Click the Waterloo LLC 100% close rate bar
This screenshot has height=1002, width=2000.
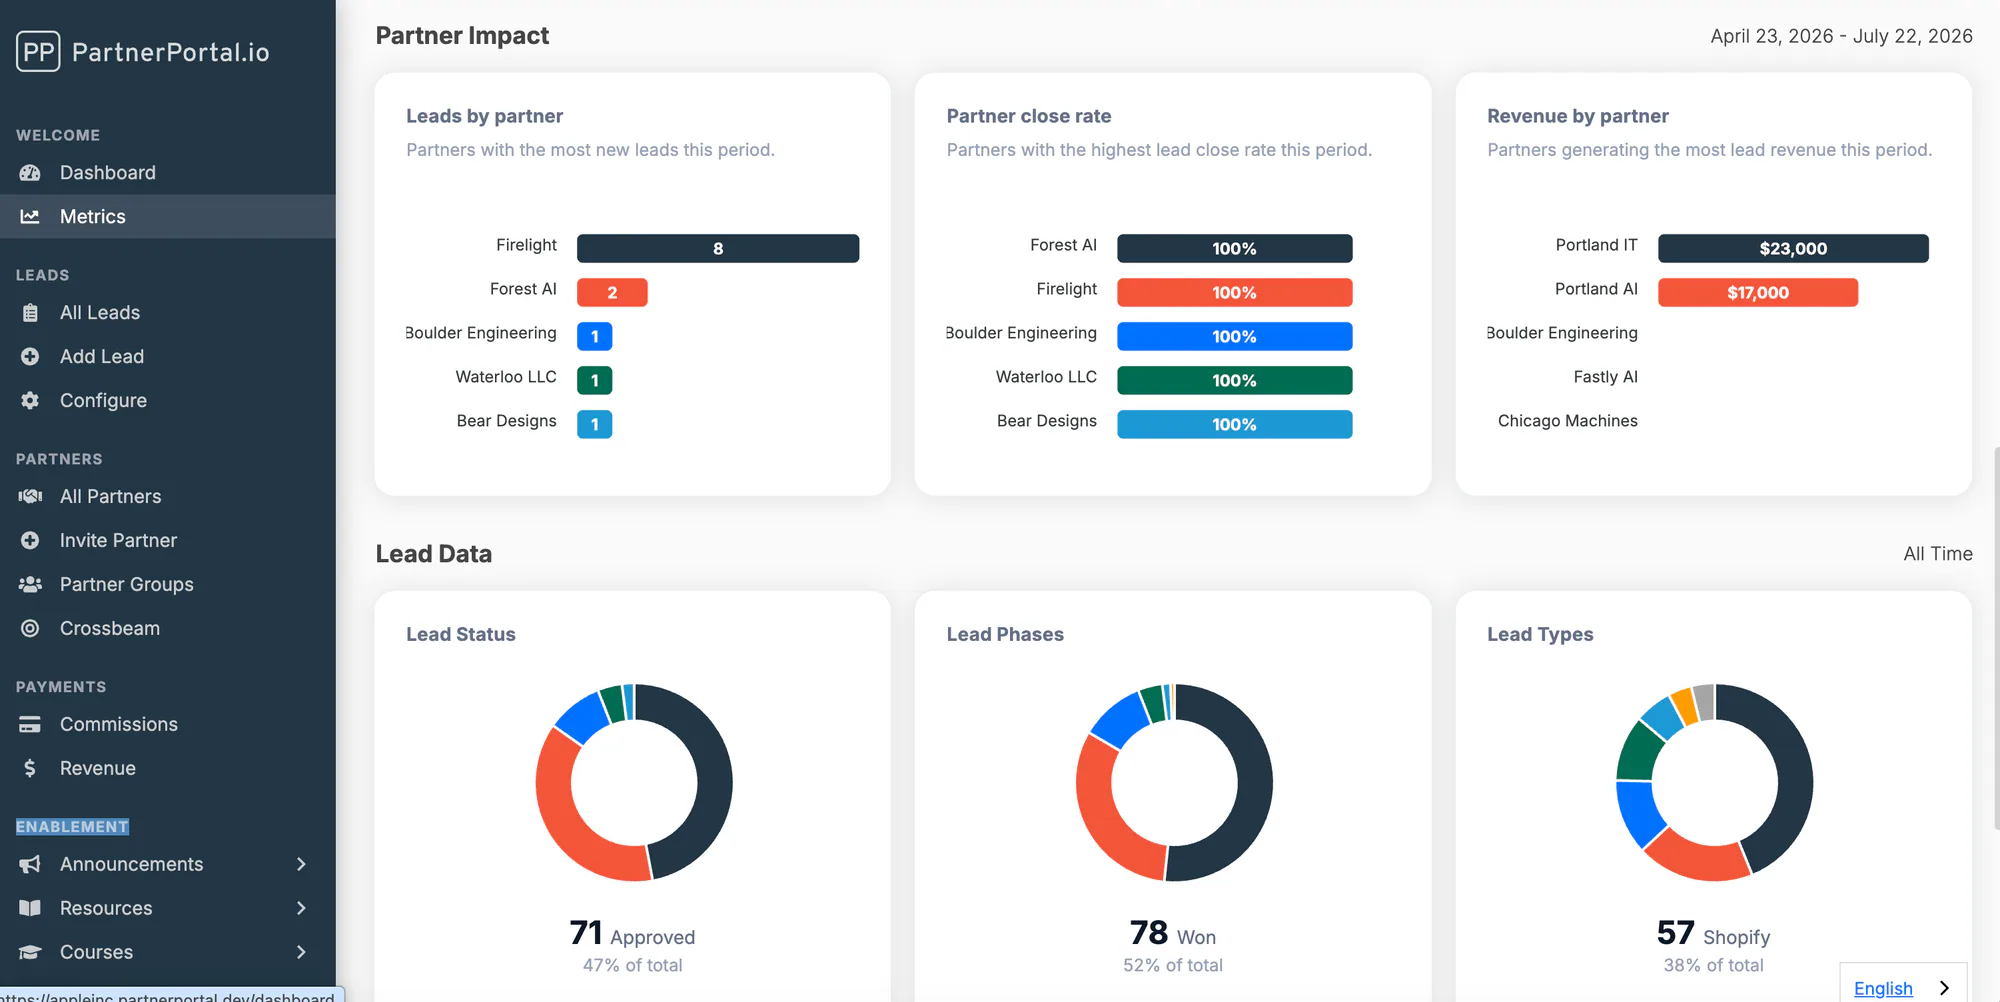click(1234, 381)
